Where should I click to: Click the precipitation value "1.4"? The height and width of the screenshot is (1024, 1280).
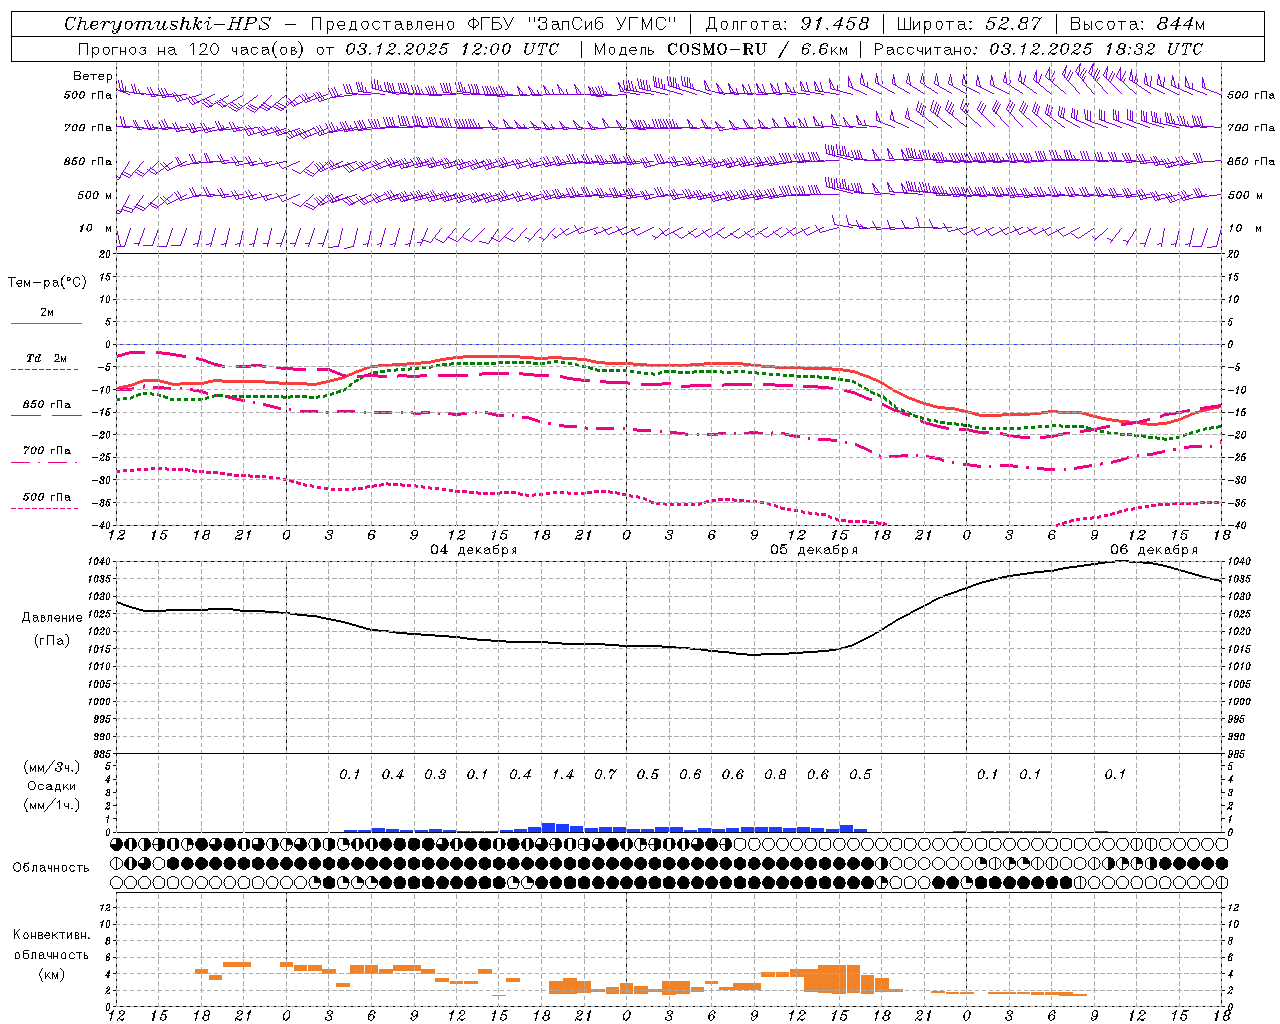point(563,774)
